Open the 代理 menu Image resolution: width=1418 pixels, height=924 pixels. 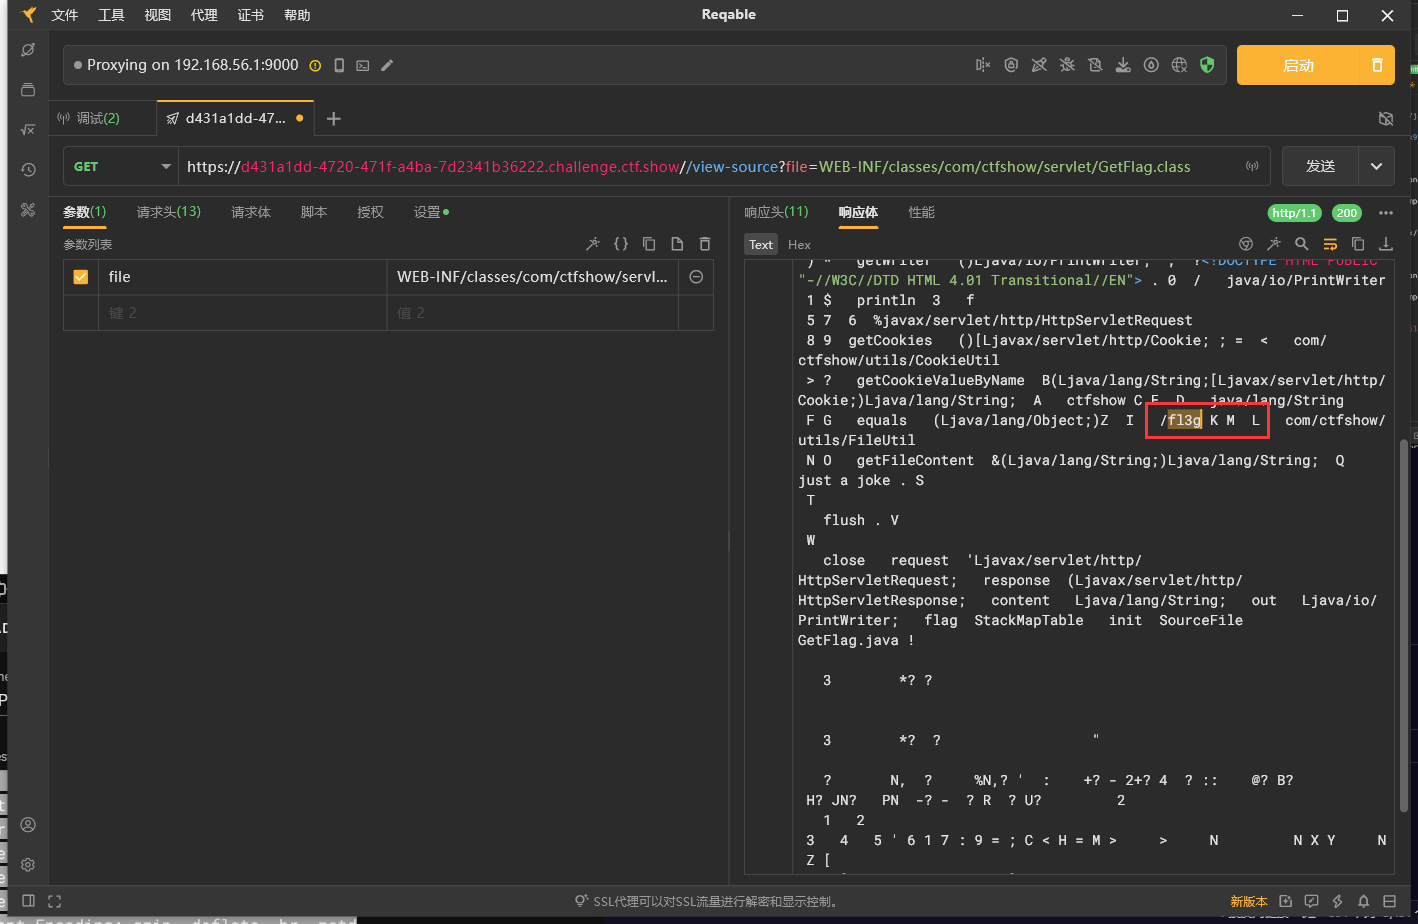204,15
